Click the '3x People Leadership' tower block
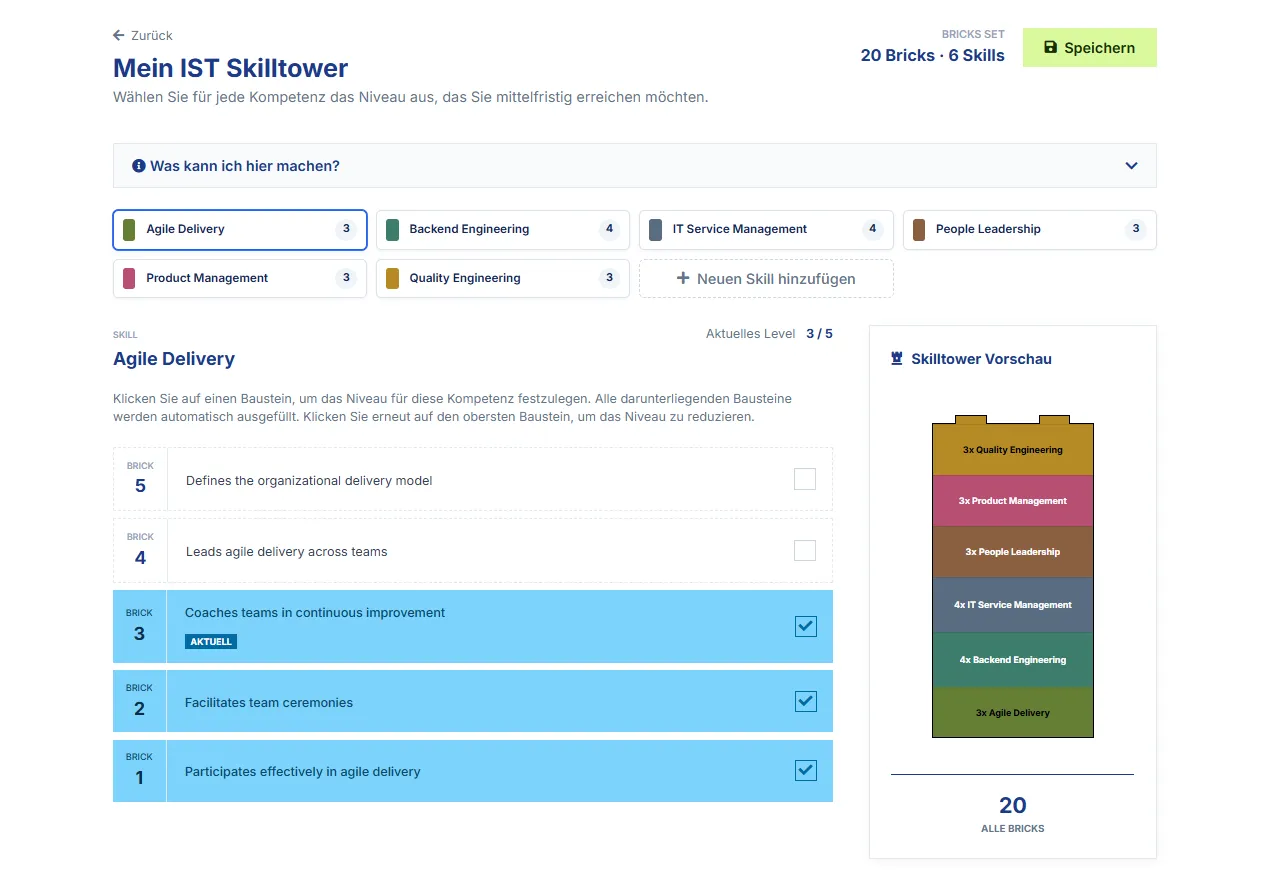Screen dimensions: 1272x877 click(x=1013, y=552)
